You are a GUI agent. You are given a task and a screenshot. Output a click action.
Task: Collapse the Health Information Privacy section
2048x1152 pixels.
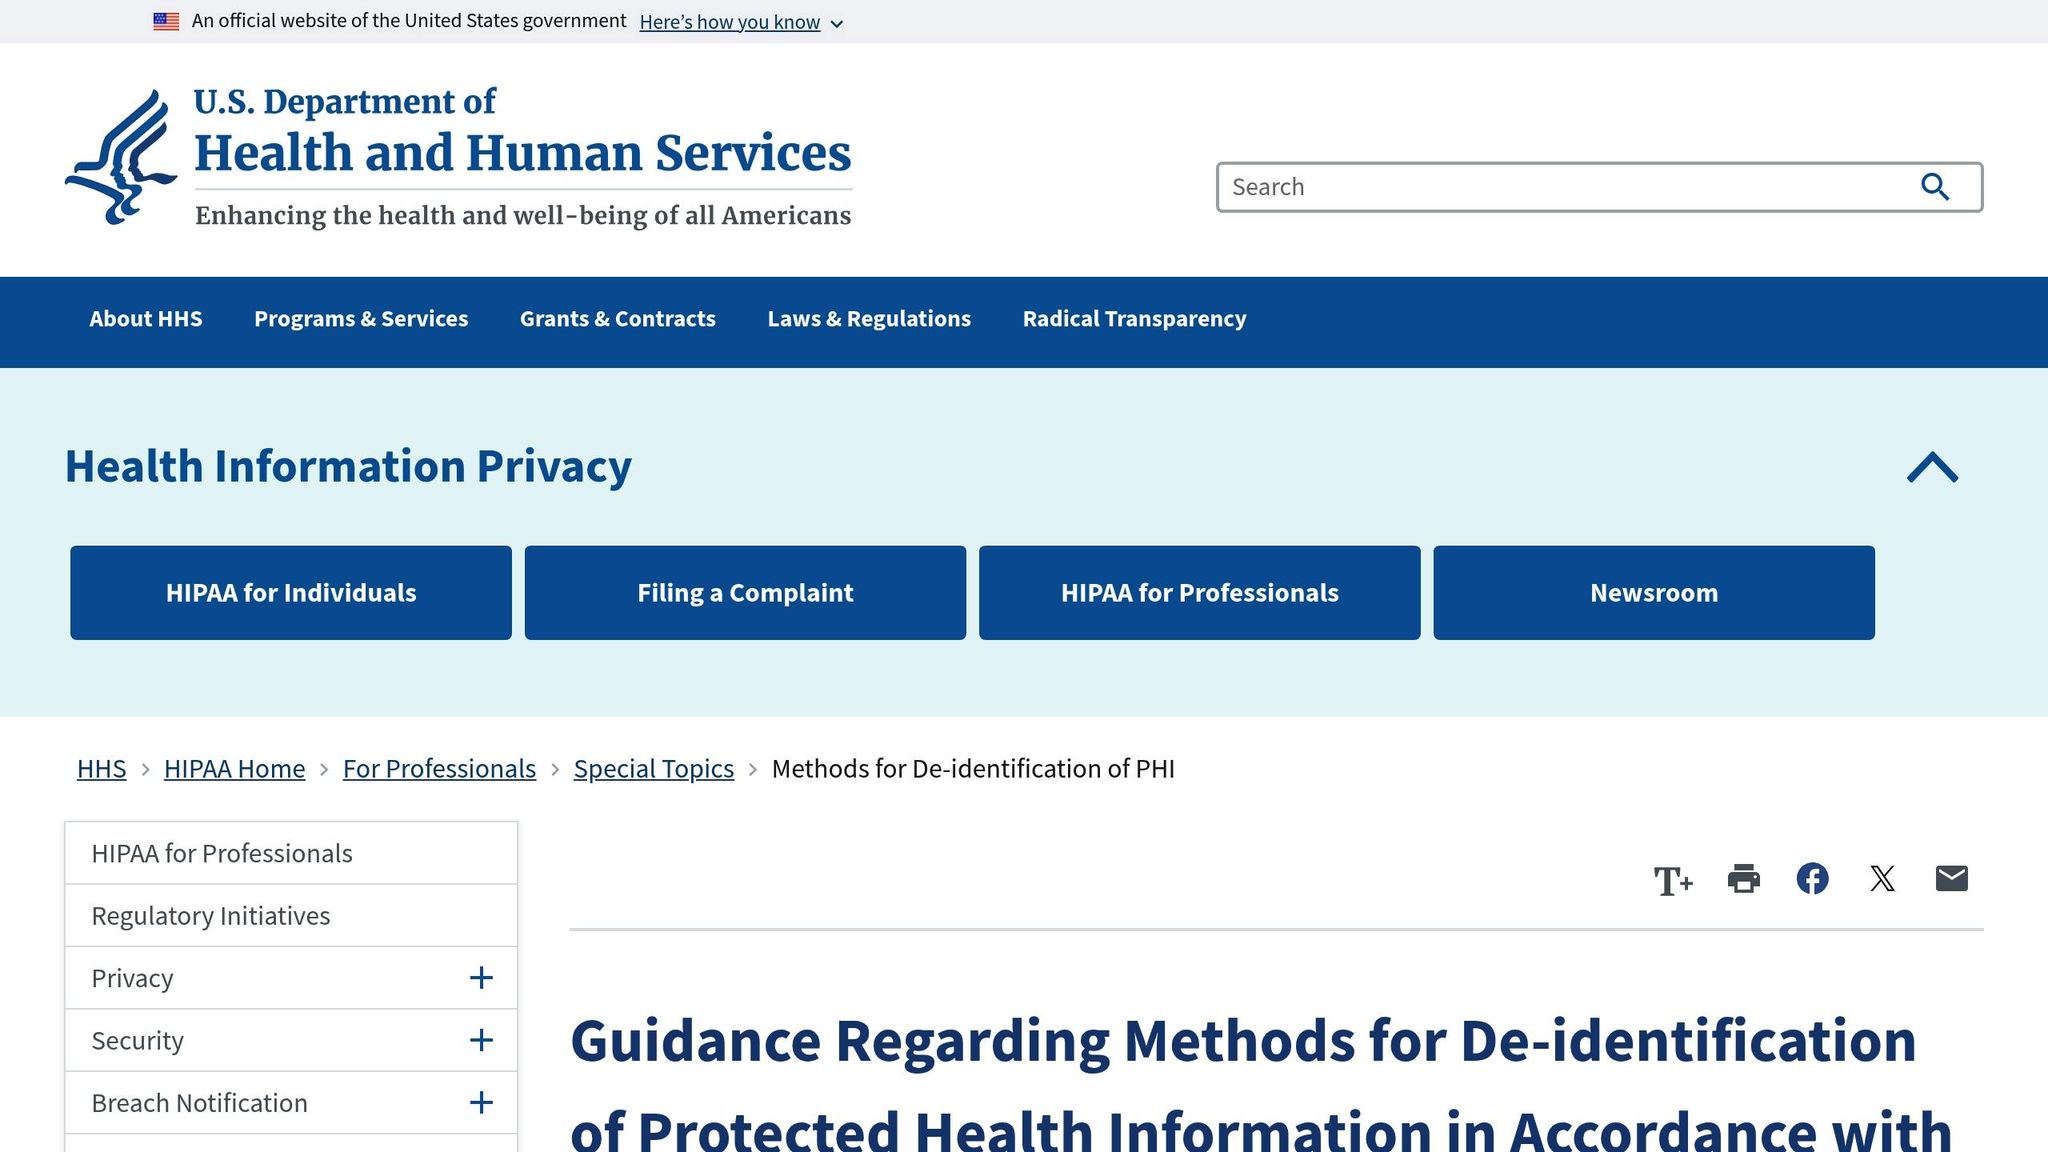pyautogui.click(x=1932, y=467)
